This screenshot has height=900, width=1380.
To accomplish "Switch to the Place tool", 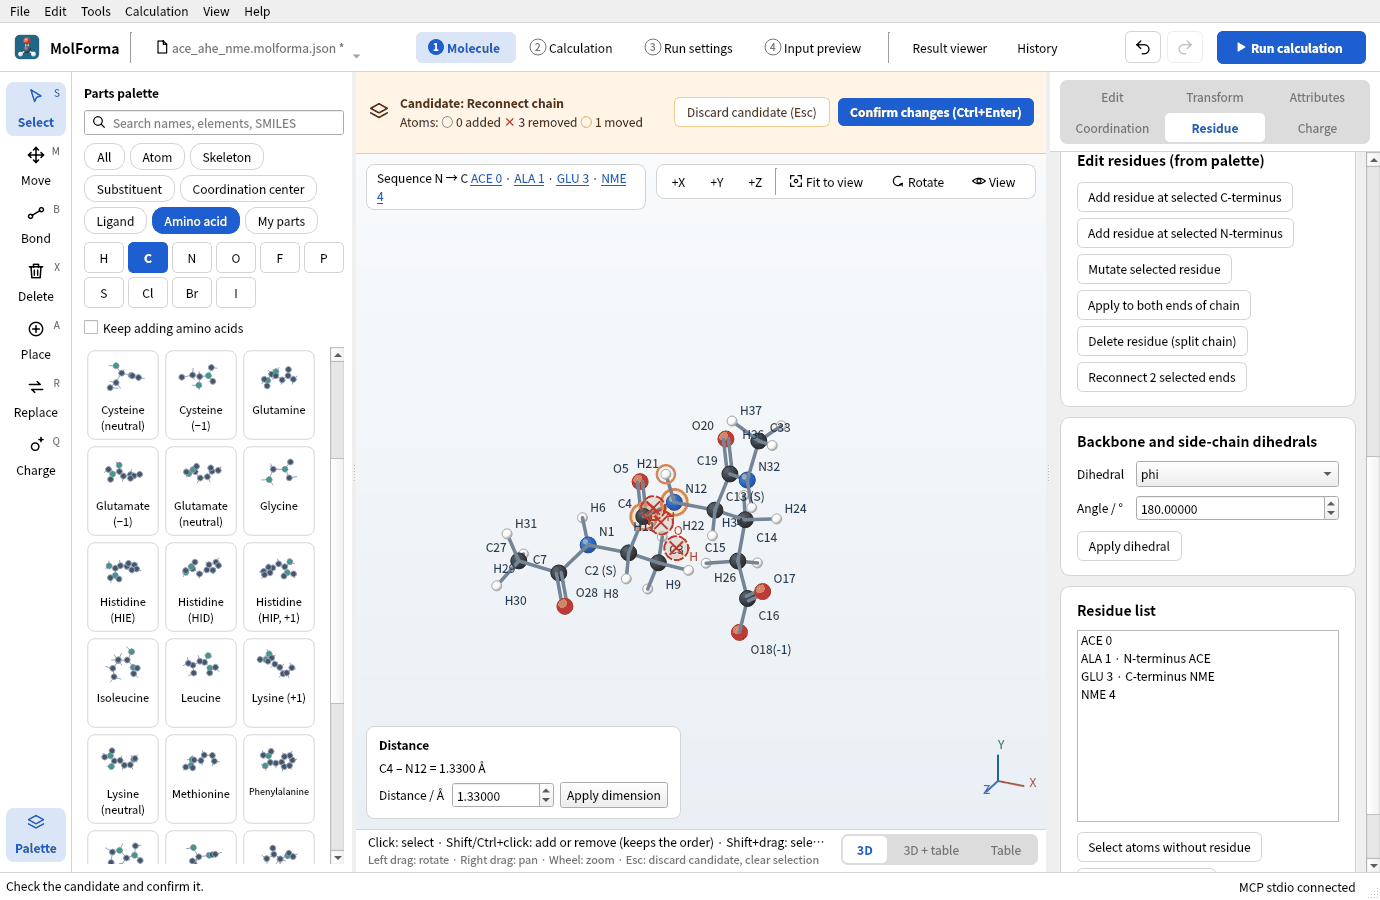I will [36, 340].
